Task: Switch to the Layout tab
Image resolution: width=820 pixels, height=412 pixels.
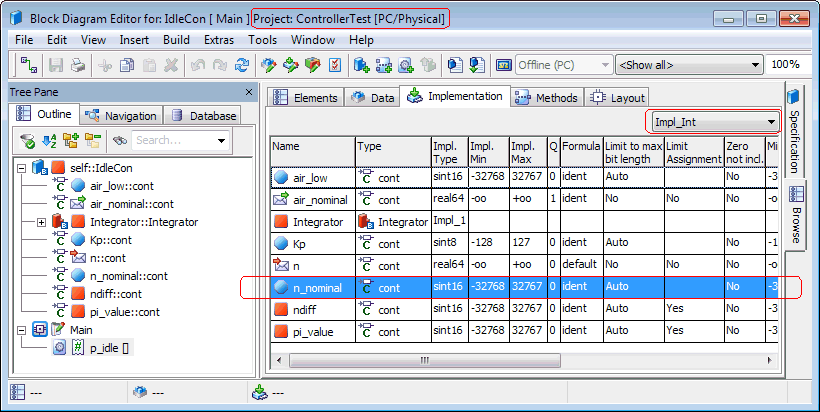Action: 618,98
